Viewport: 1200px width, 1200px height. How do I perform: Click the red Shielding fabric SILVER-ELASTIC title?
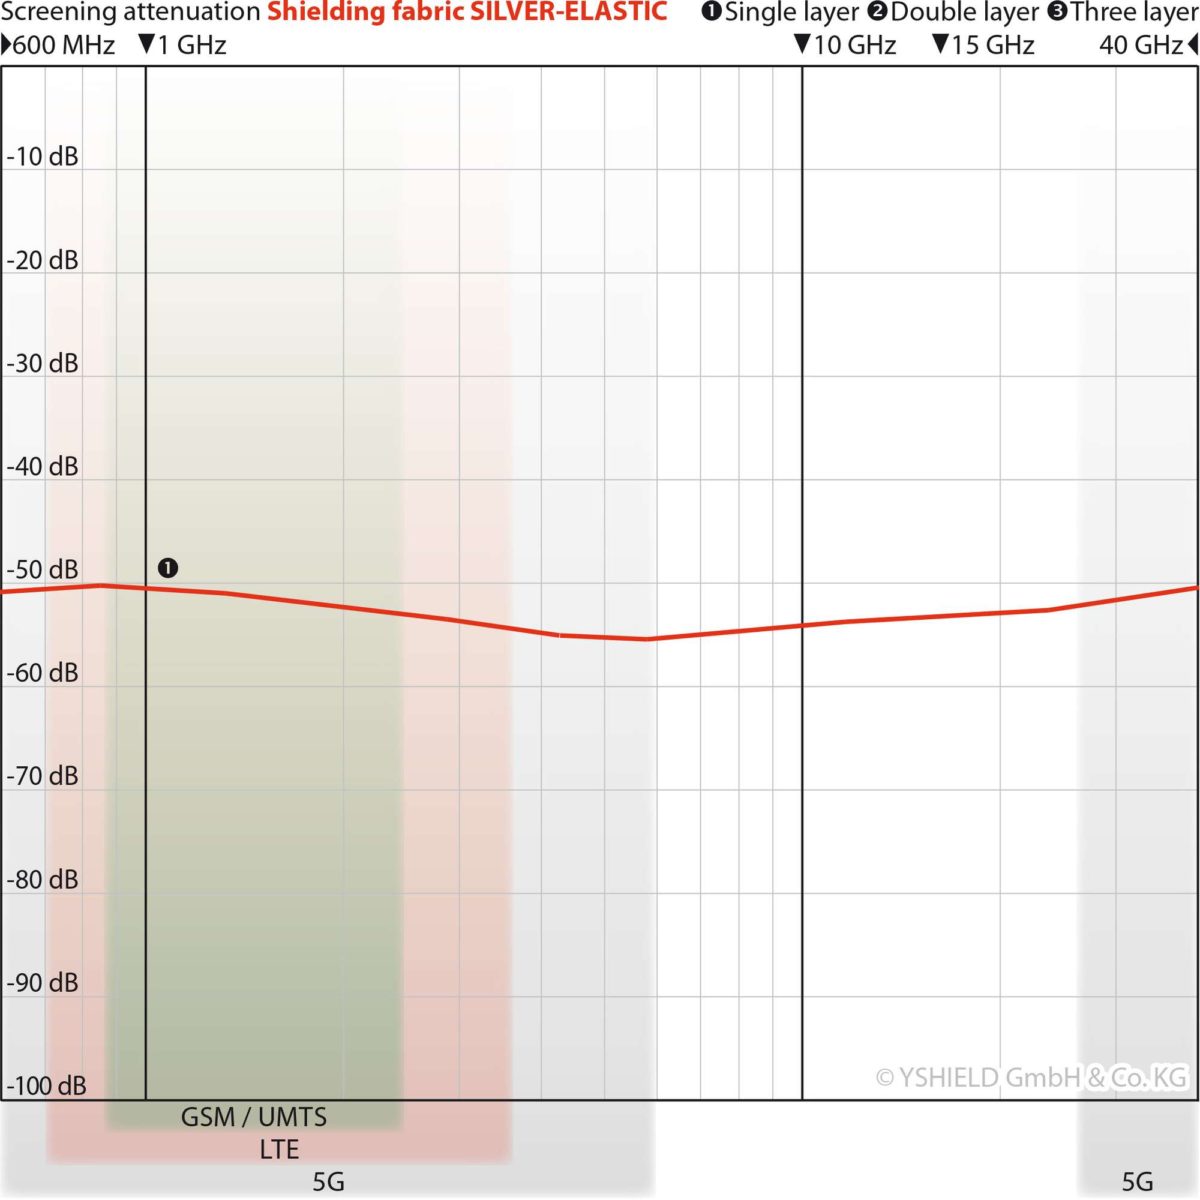(466, 12)
